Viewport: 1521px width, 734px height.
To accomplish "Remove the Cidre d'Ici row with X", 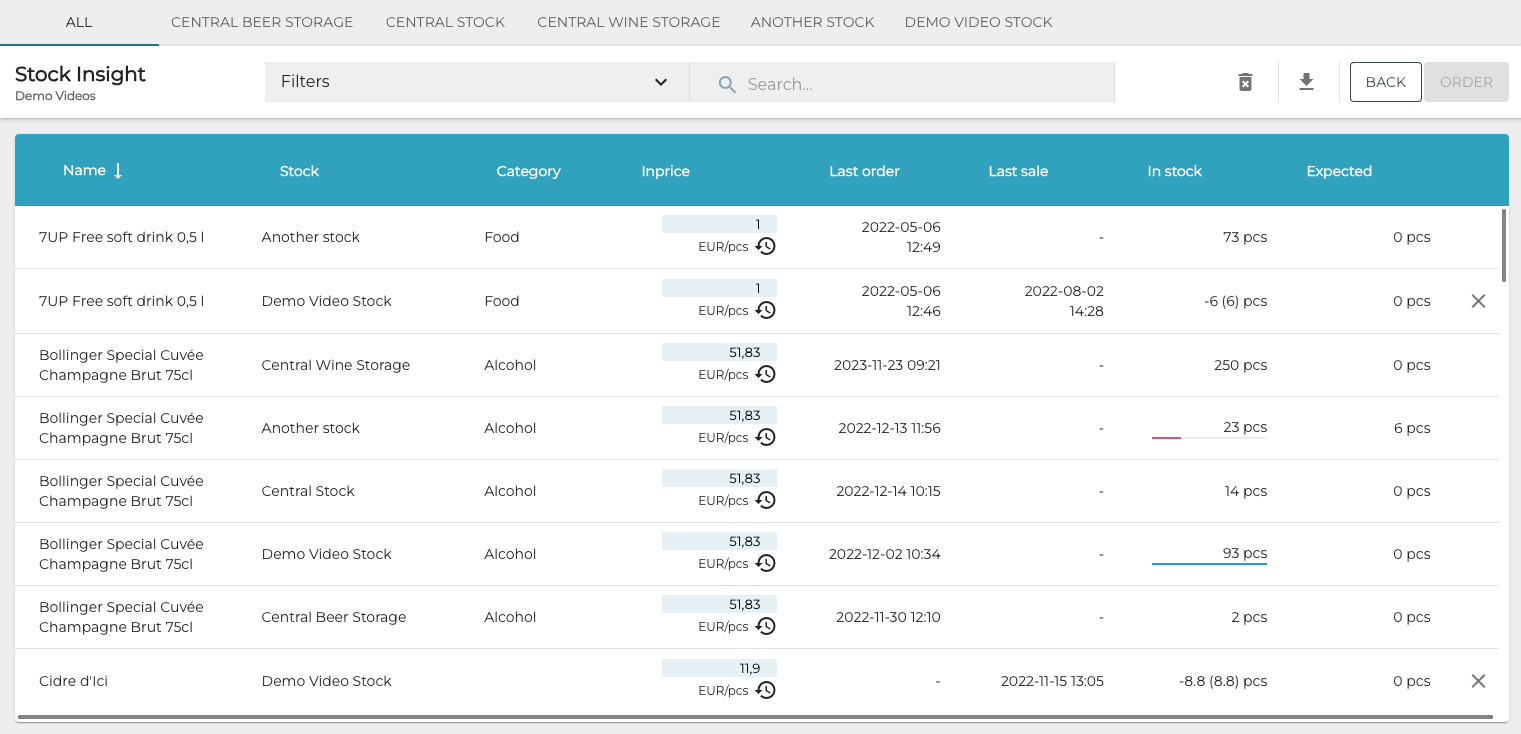I will 1478,681.
